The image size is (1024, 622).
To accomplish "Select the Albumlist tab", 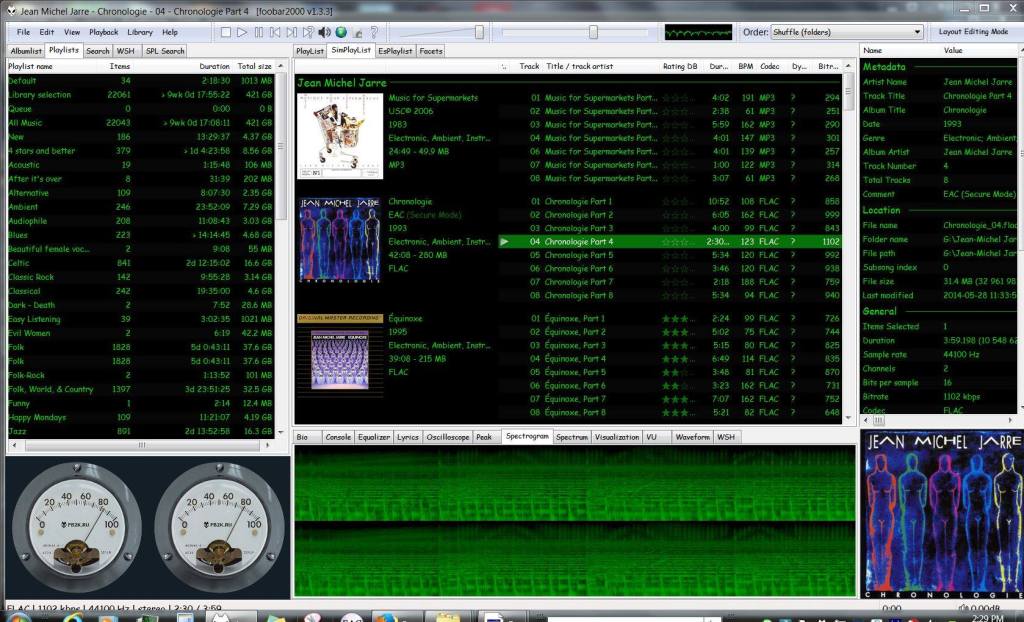I will point(25,50).
